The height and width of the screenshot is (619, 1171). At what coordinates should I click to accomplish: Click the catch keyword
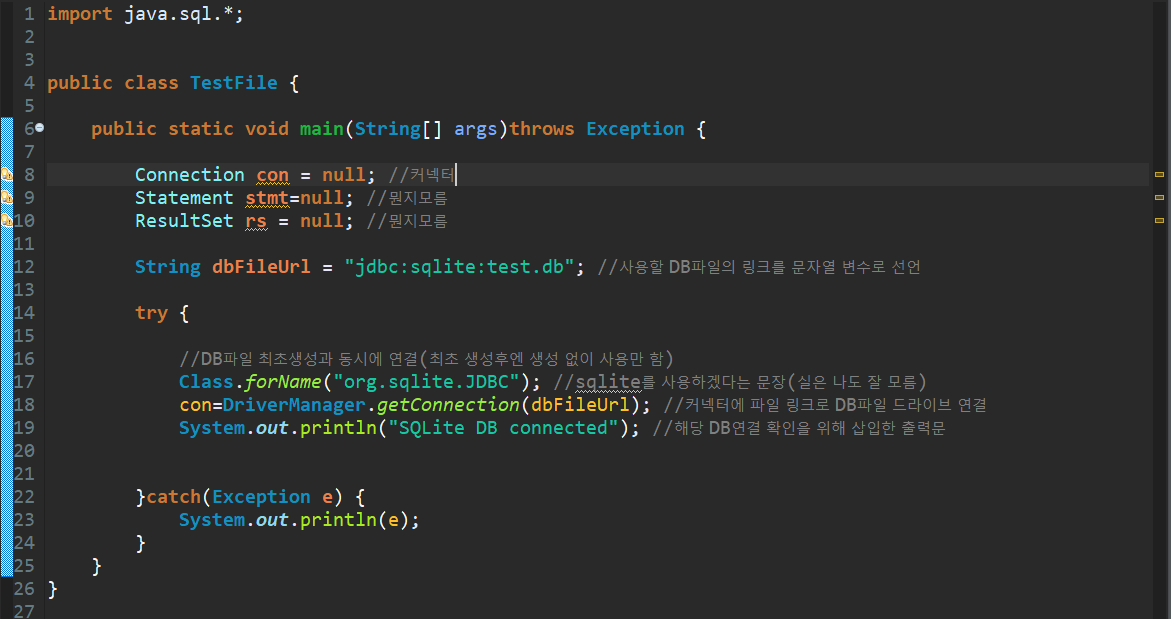[x=173, y=497]
